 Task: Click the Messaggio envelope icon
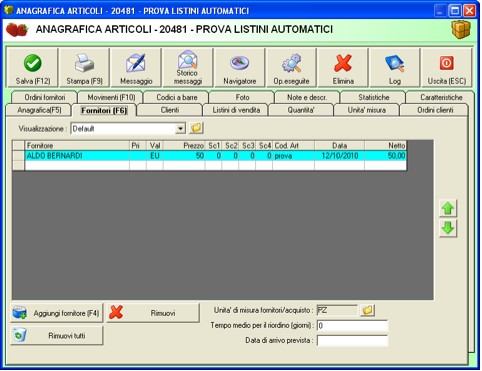(x=136, y=63)
